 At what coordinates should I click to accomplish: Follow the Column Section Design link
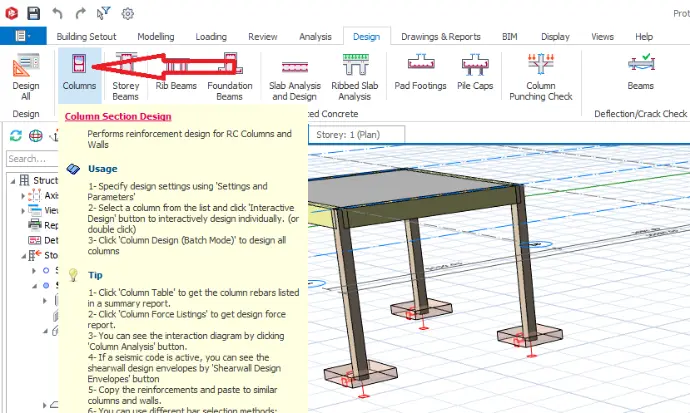pyautogui.click(x=118, y=117)
